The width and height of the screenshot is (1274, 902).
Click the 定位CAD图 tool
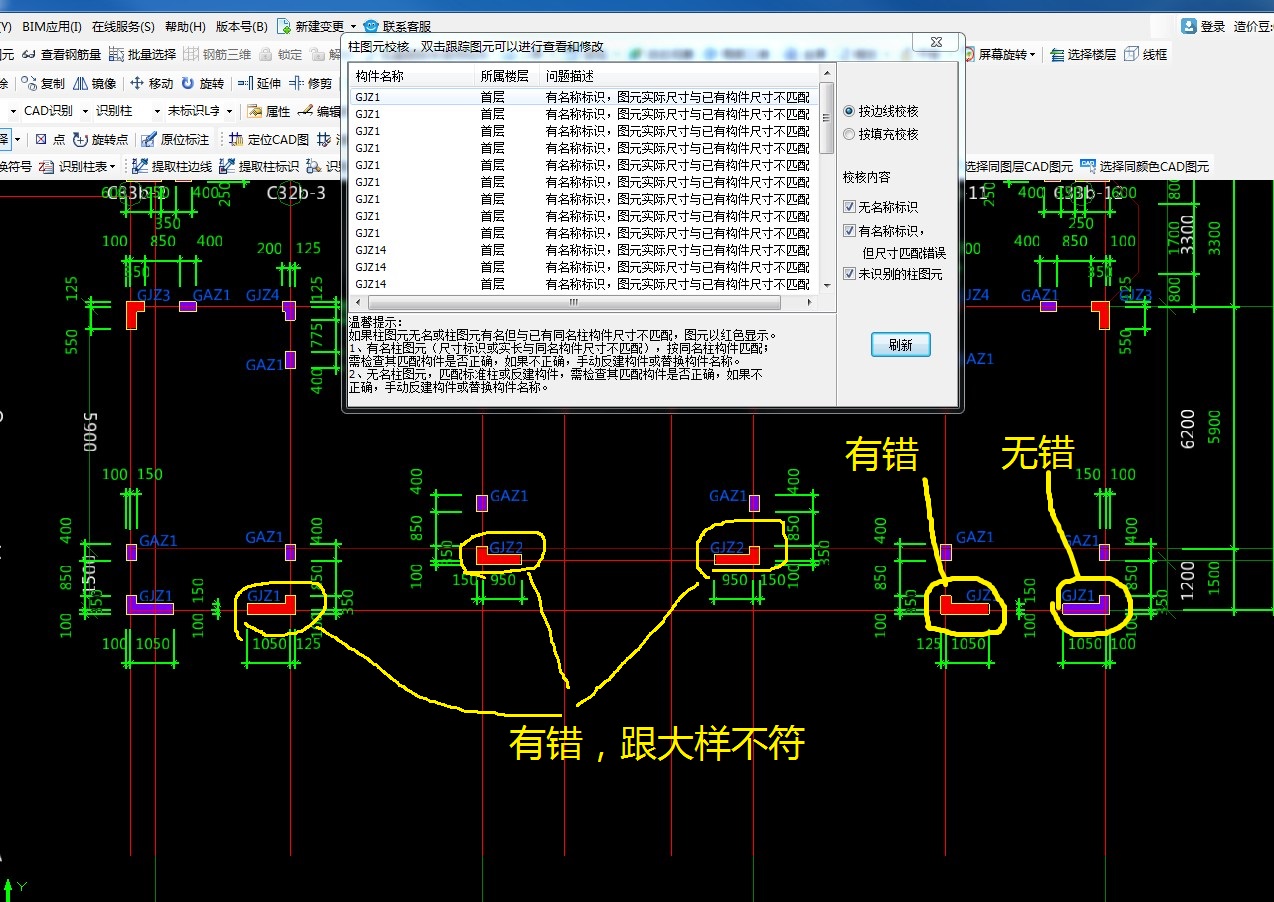tap(269, 139)
